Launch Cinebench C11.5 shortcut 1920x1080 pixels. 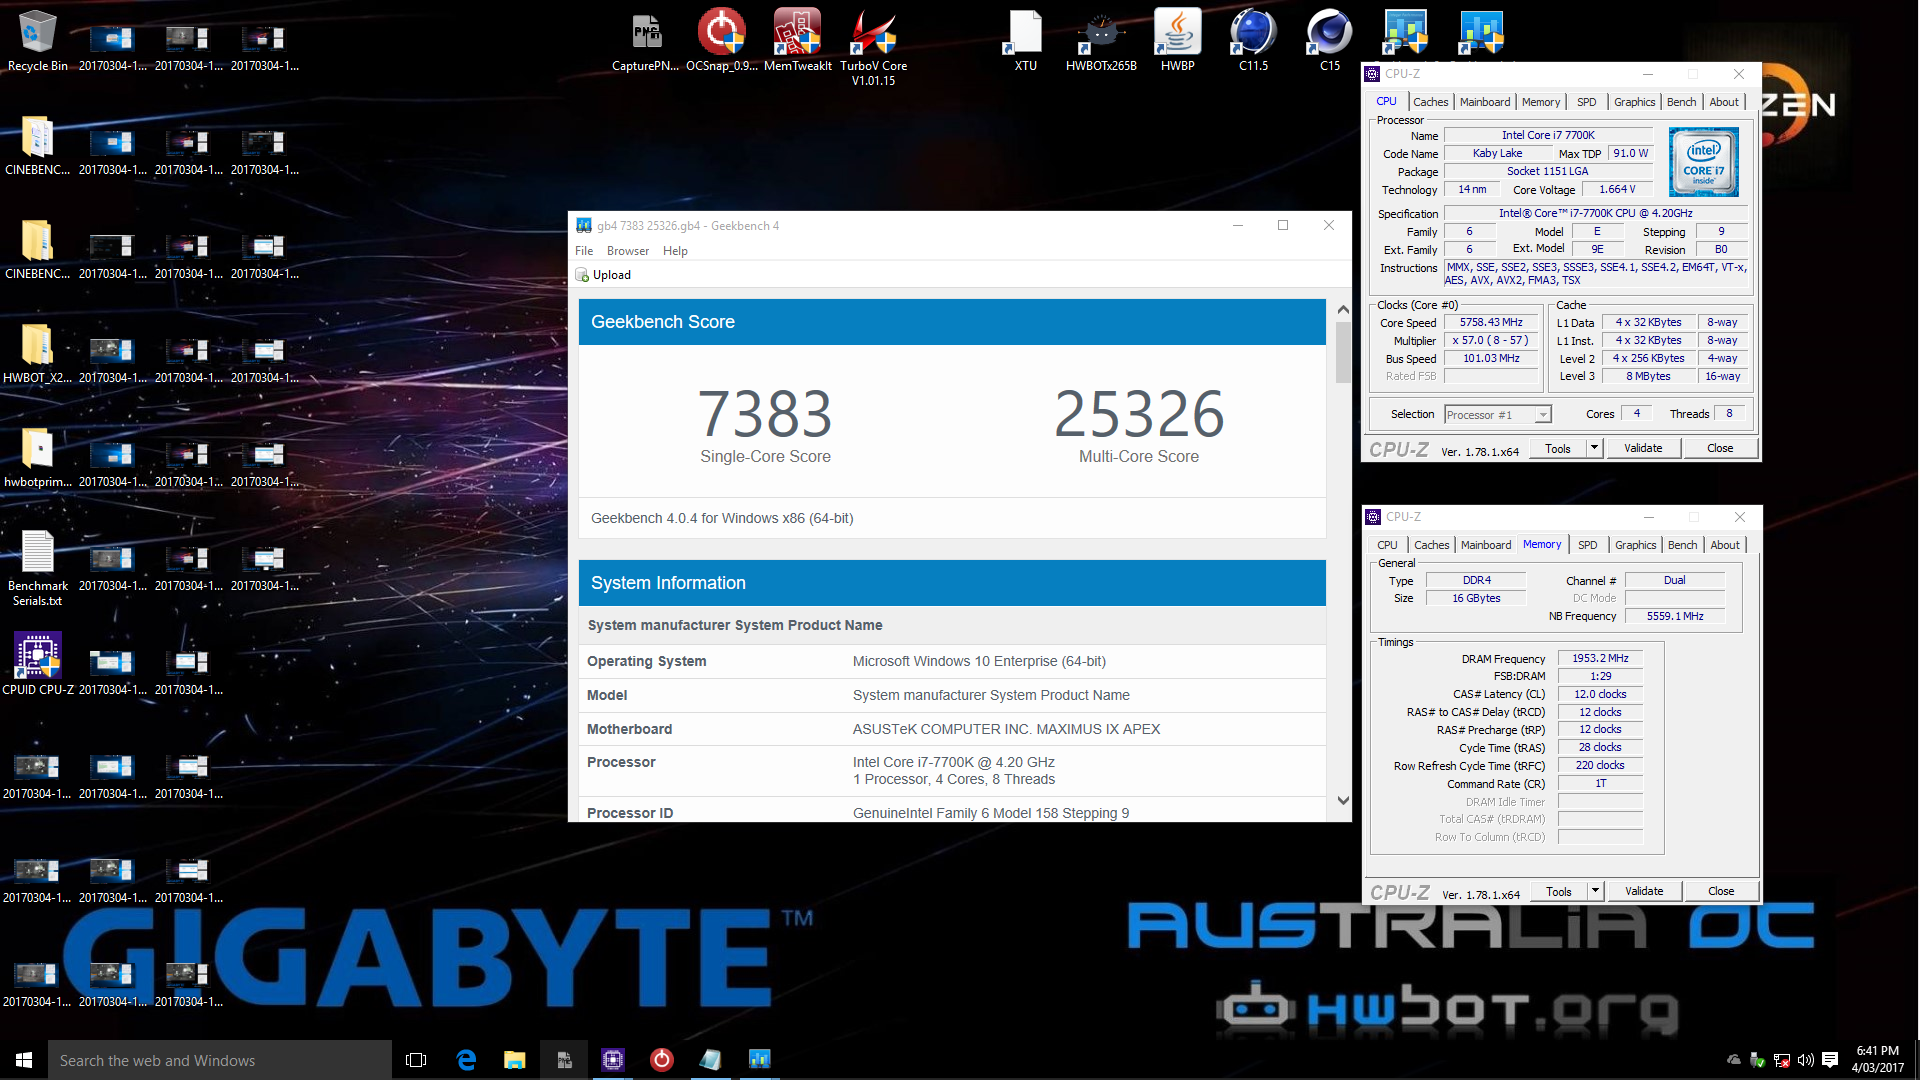(1253, 40)
